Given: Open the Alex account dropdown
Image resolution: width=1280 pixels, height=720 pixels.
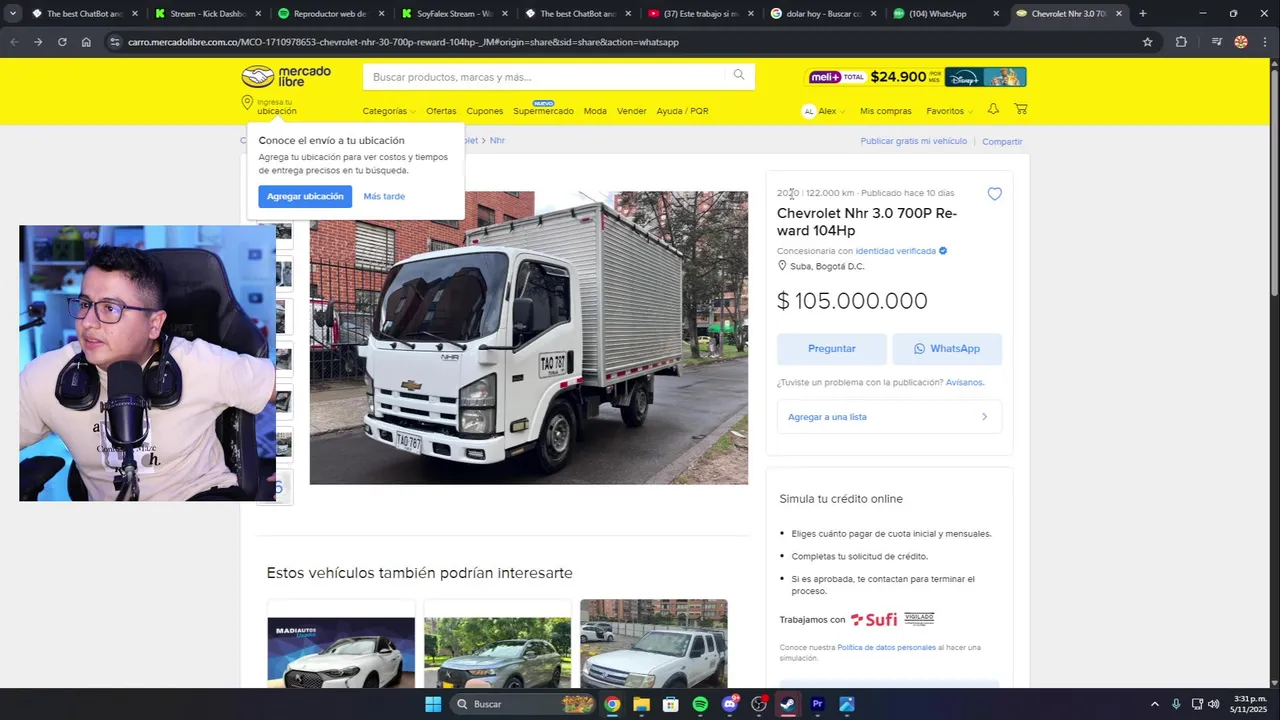Looking at the screenshot, I should 823,111.
